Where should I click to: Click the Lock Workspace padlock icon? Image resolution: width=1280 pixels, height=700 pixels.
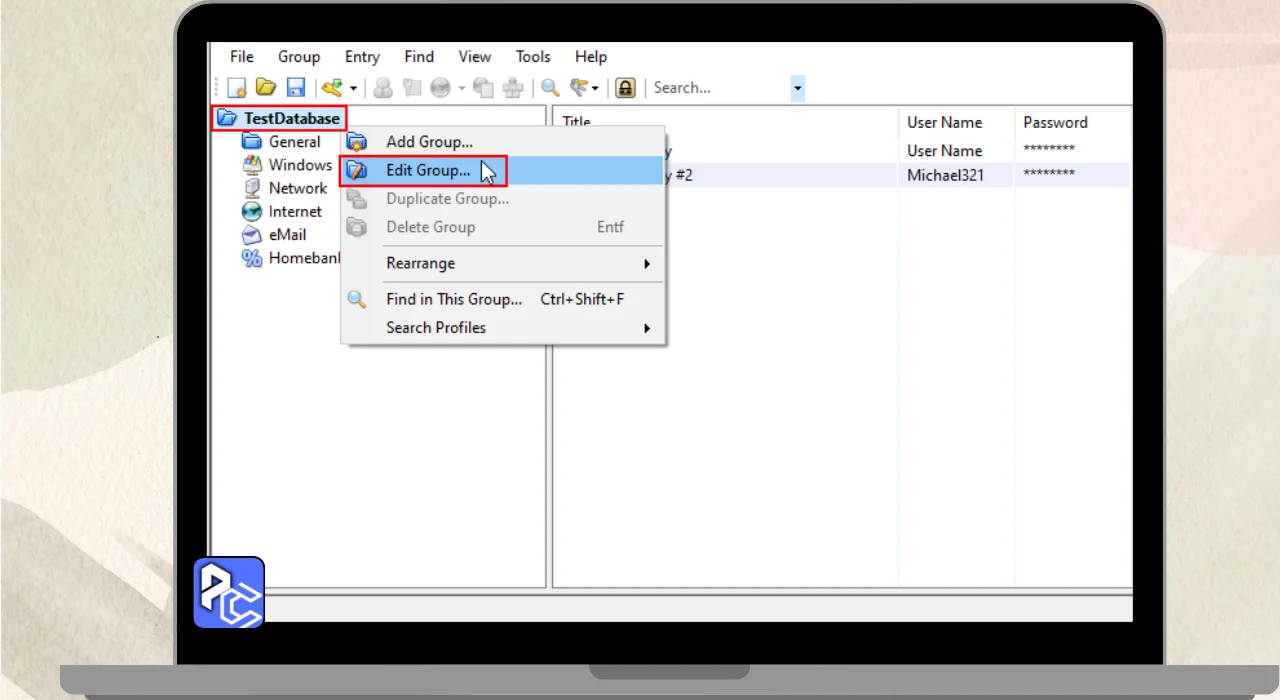point(625,88)
